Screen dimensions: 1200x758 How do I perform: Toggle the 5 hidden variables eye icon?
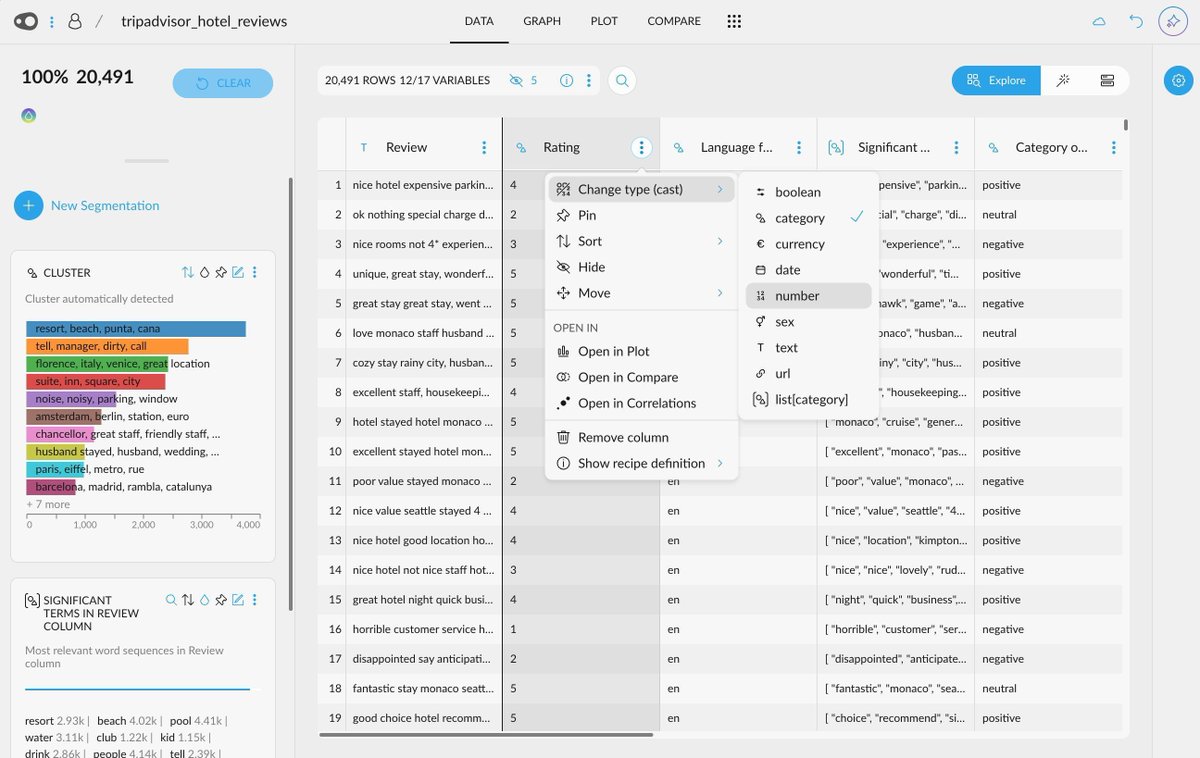(516, 81)
